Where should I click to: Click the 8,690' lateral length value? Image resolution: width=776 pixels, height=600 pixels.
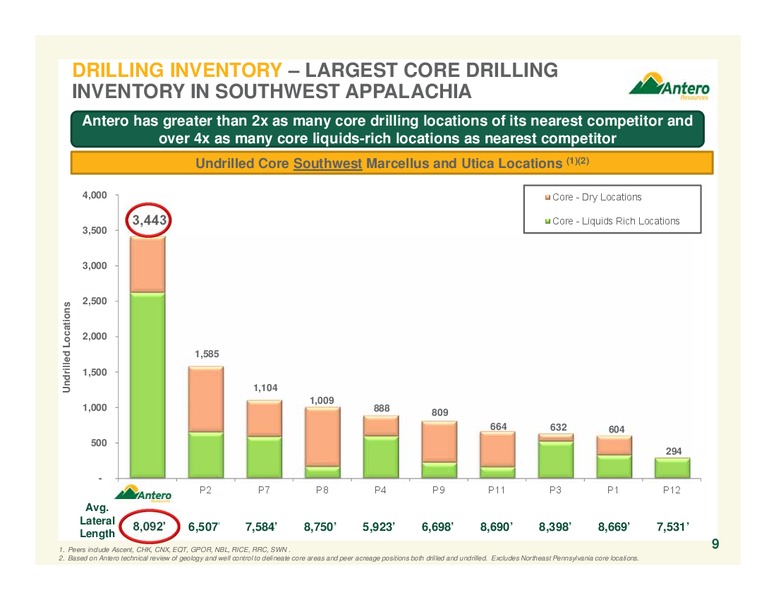click(x=496, y=527)
